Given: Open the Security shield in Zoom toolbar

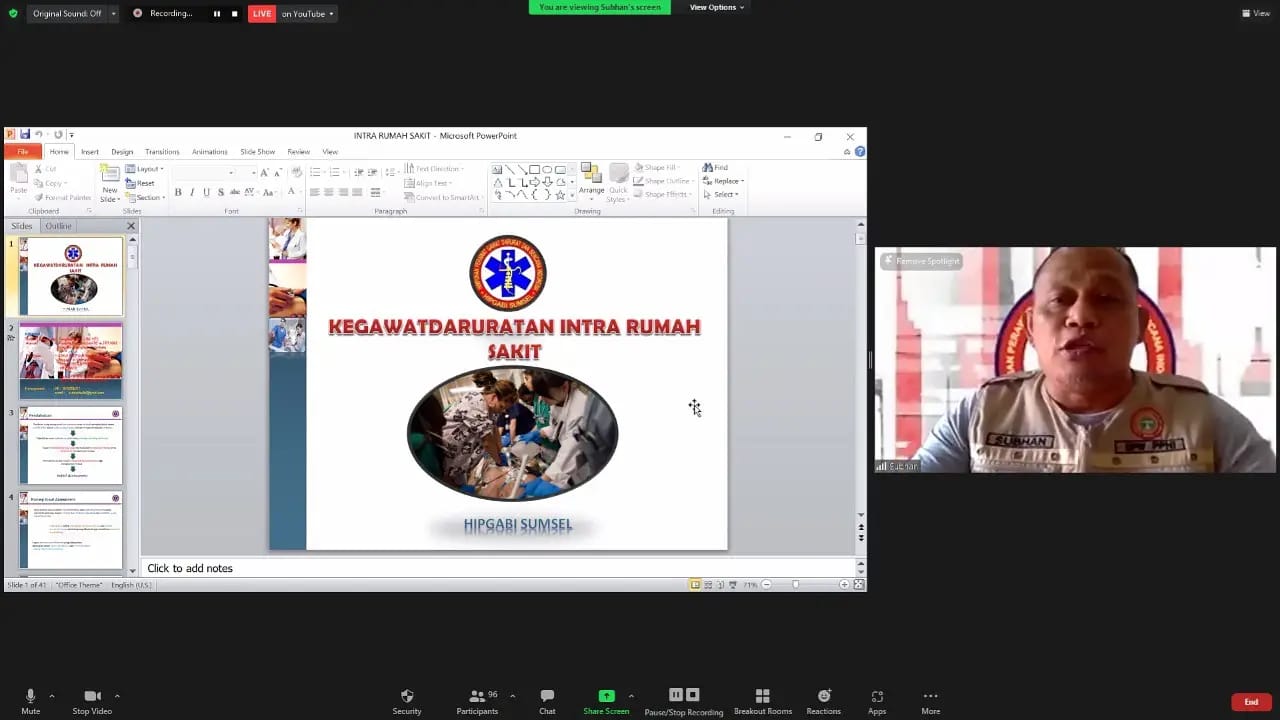Looking at the screenshot, I should click(x=406, y=696).
